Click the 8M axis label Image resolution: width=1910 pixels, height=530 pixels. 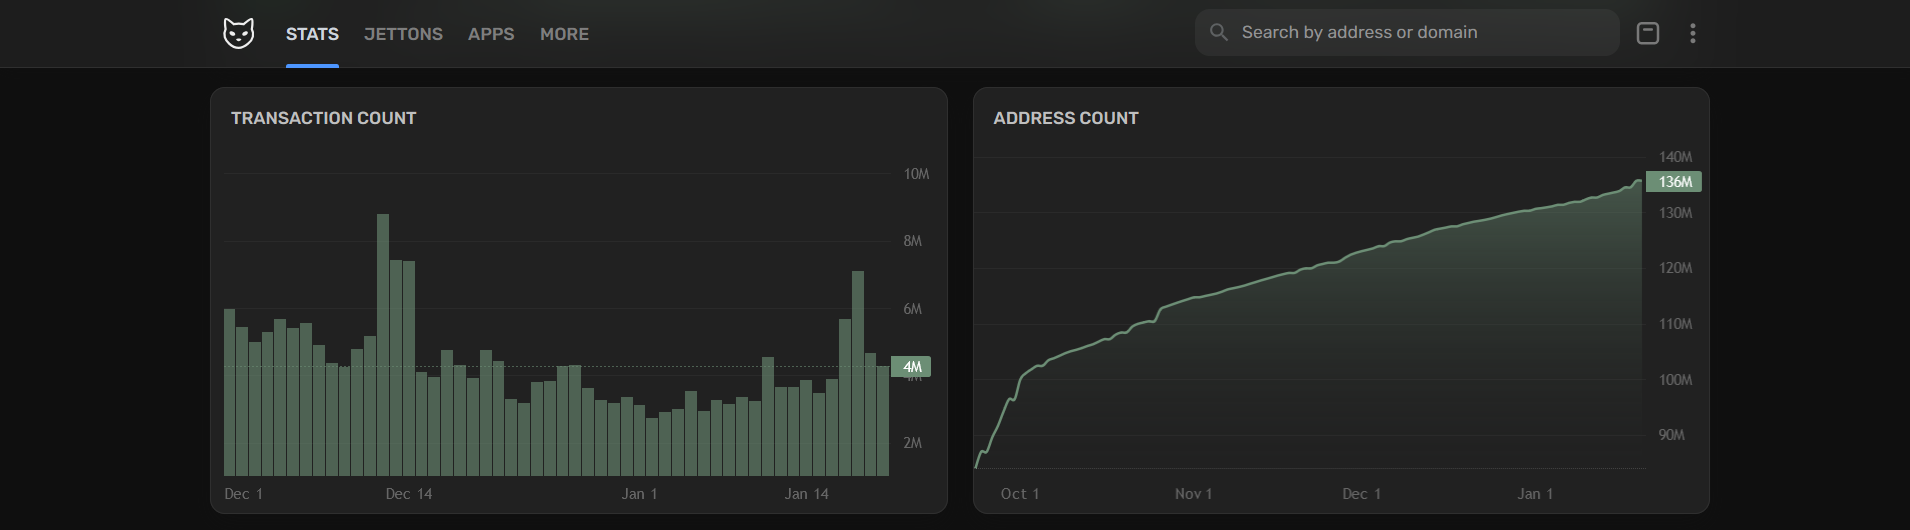point(913,241)
